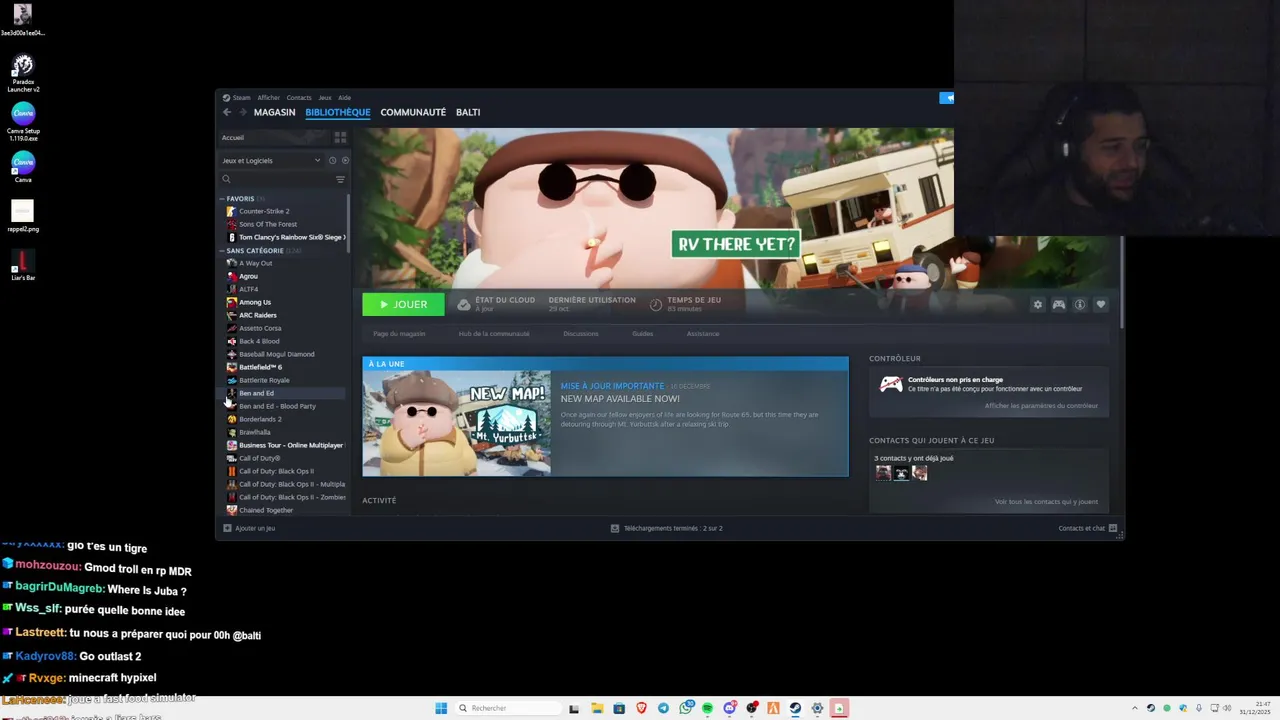Open the Jeux et Logiciels dropdown
1280x720 pixels.
271,160
